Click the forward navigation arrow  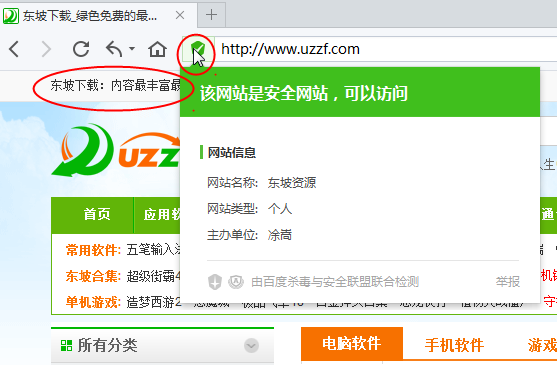click(x=46, y=49)
